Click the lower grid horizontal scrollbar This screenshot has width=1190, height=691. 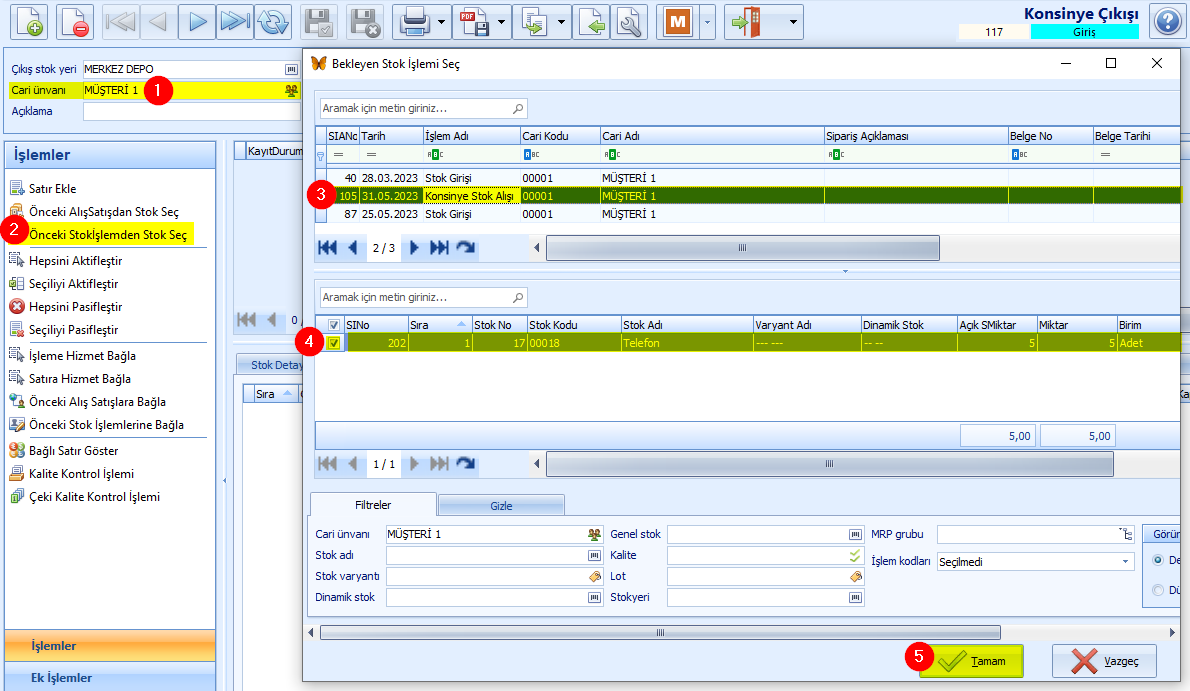[830, 463]
